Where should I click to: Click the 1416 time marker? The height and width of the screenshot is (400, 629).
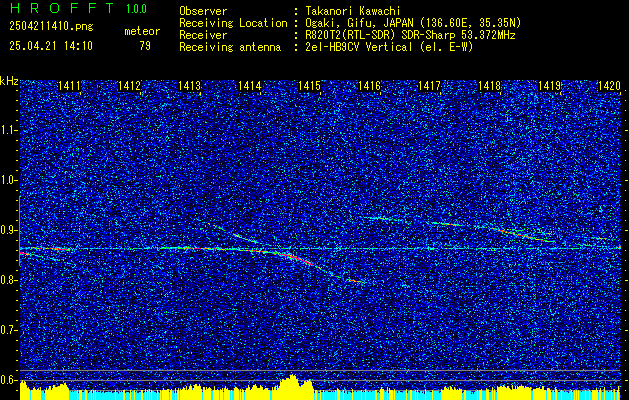click(x=369, y=86)
